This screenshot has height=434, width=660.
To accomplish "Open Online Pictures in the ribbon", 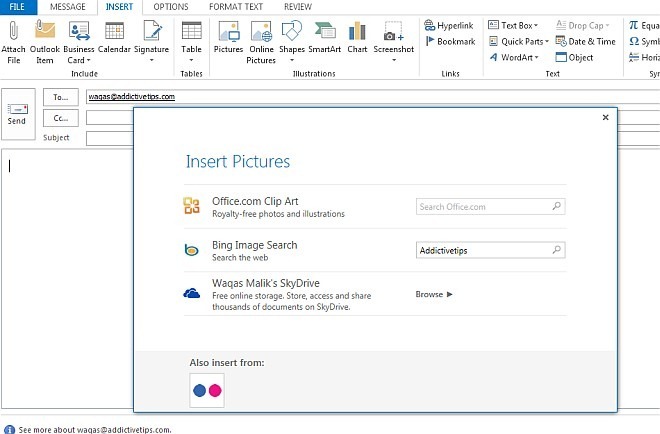I will (x=261, y=42).
